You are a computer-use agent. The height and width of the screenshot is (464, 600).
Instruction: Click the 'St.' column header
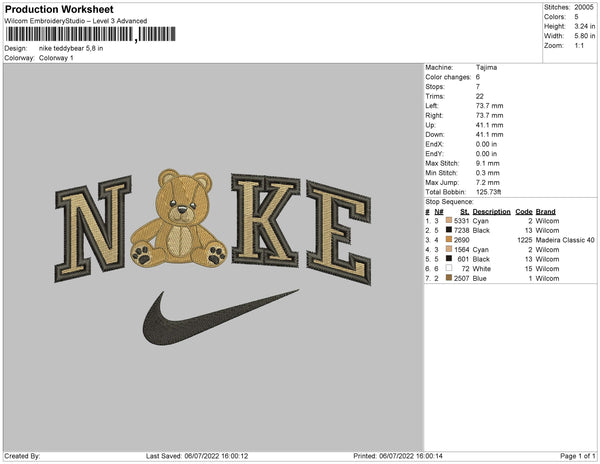[465, 212]
